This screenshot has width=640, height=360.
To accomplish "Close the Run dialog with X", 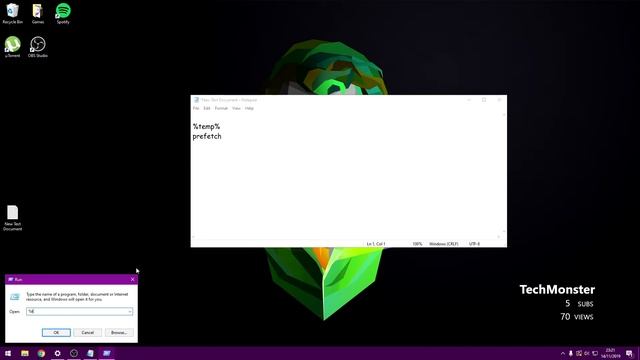I will click(x=133, y=279).
